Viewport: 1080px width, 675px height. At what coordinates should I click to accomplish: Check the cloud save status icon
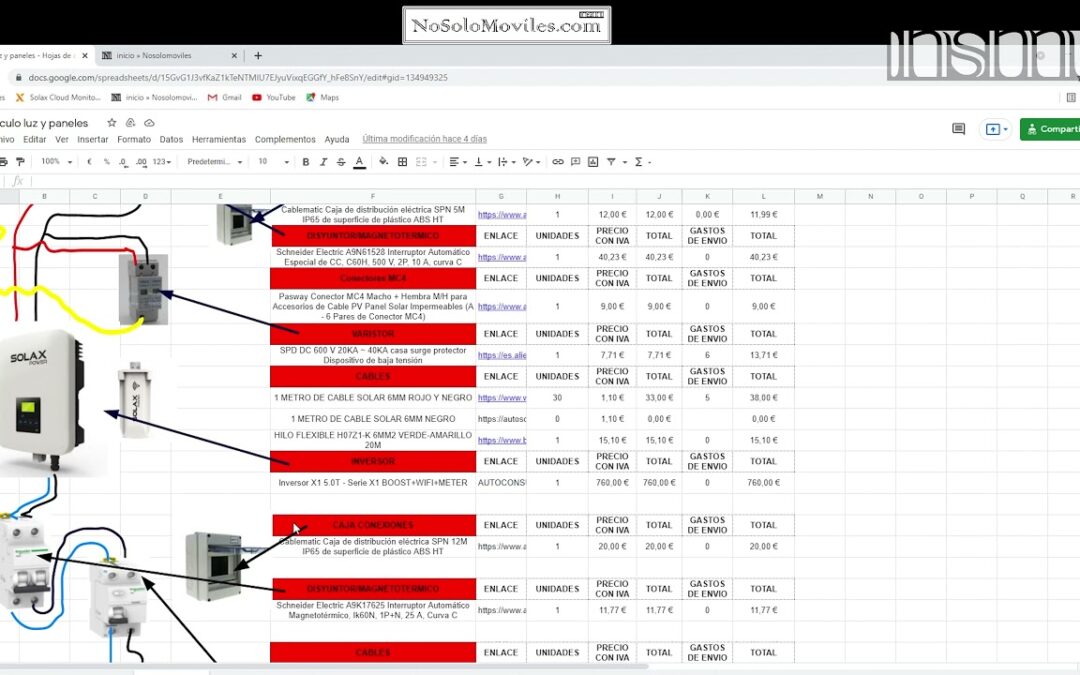[x=149, y=123]
